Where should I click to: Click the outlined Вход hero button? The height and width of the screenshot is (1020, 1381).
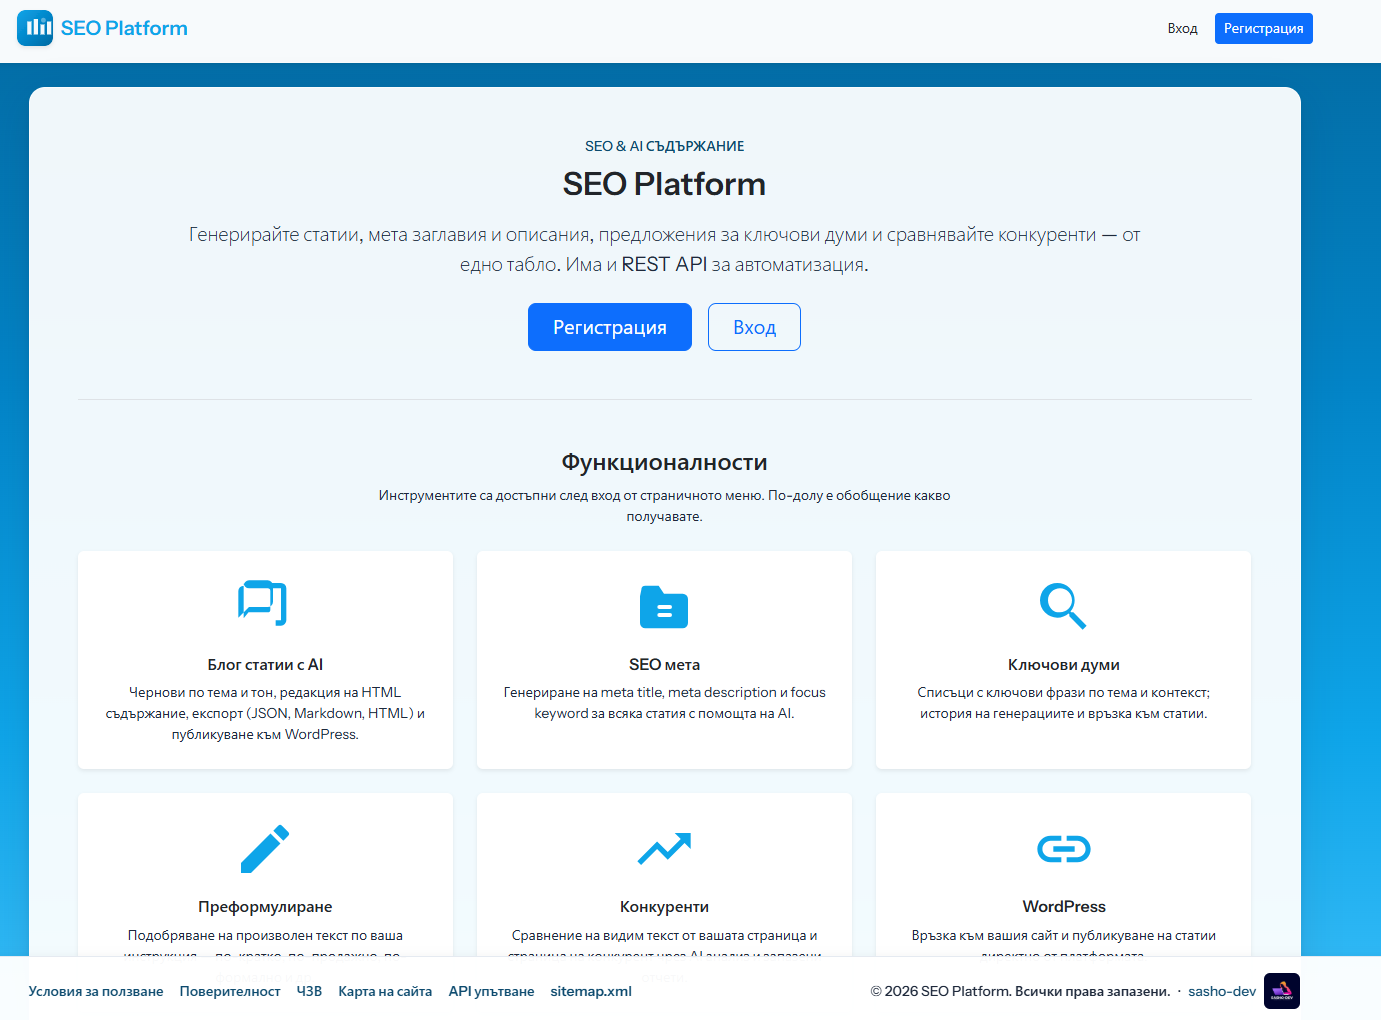point(754,327)
